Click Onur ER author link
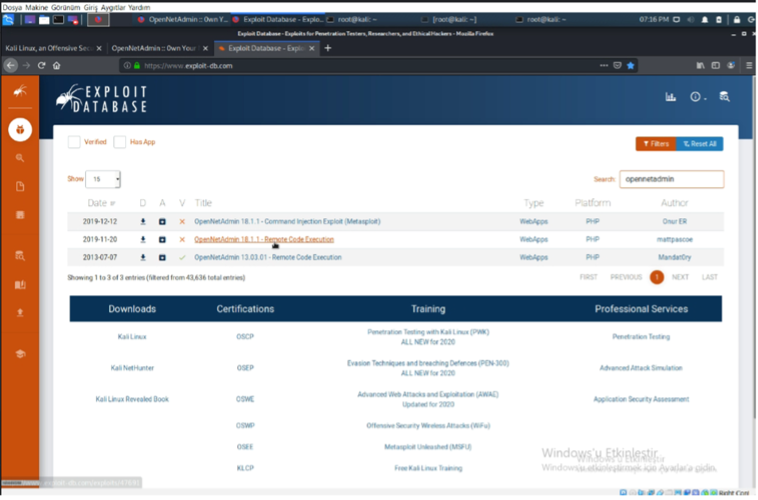758x500 pixels. pos(675,222)
